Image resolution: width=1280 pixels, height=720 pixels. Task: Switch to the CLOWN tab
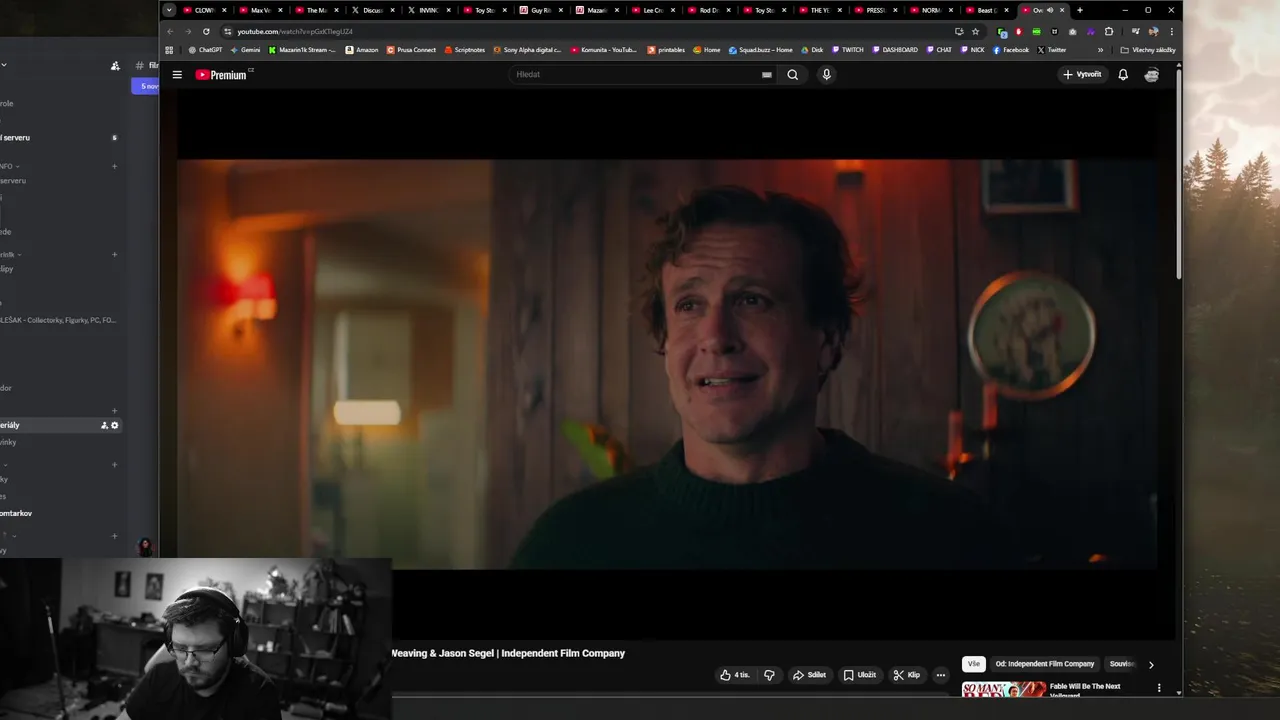(x=205, y=10)
